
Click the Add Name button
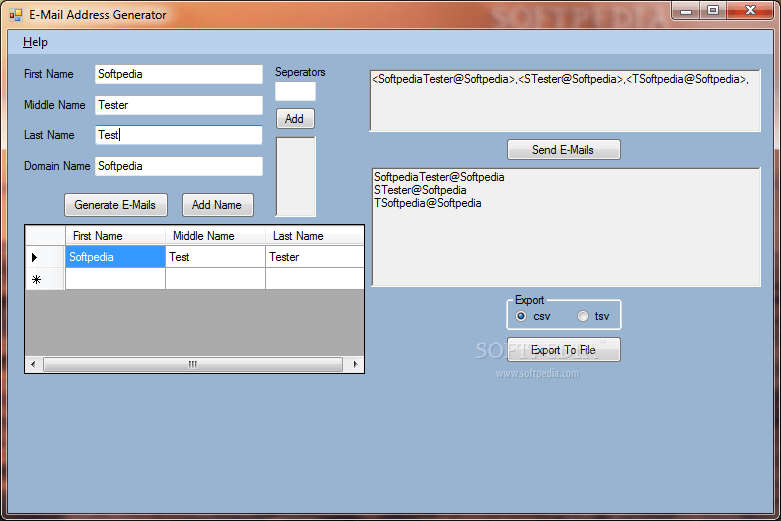point(218,205)
